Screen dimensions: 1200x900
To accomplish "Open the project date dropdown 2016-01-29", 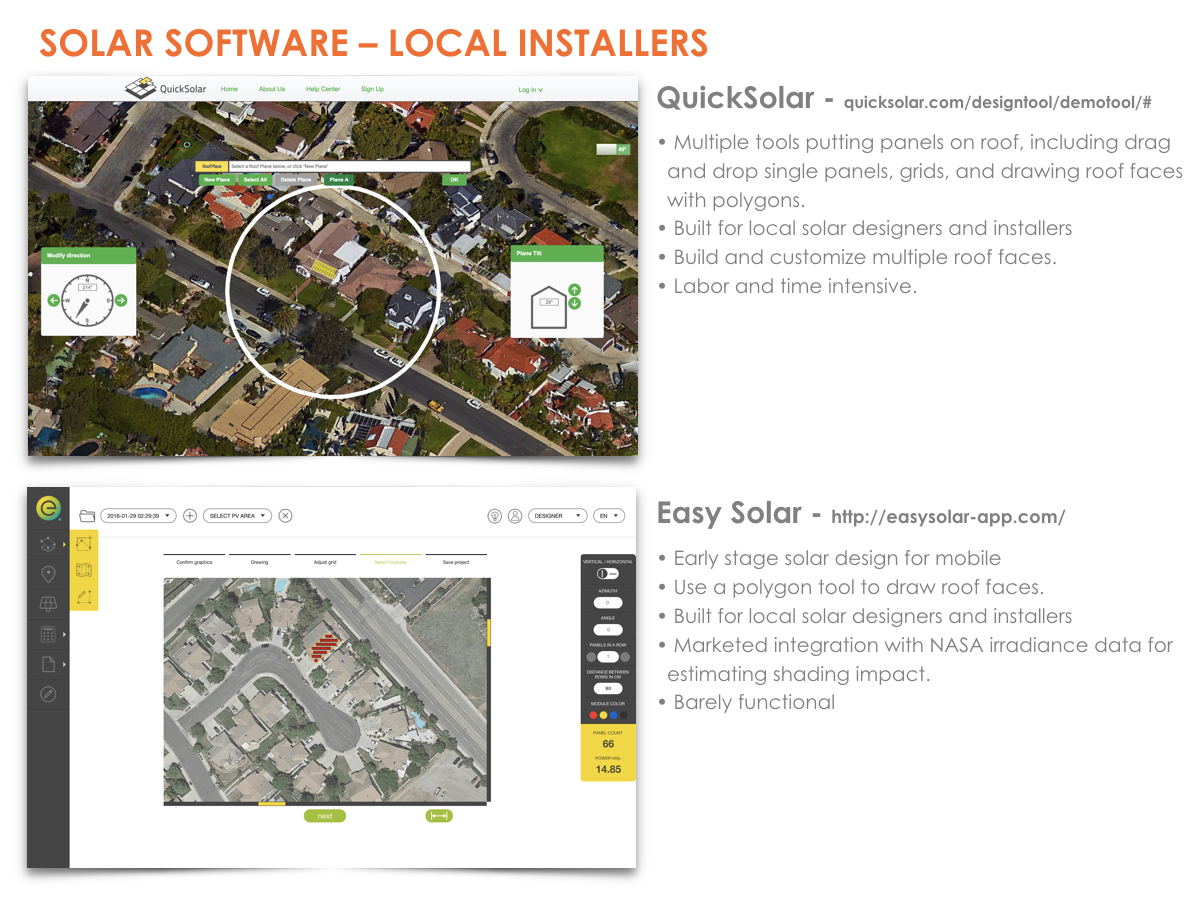I will click(x=138, y=516).
